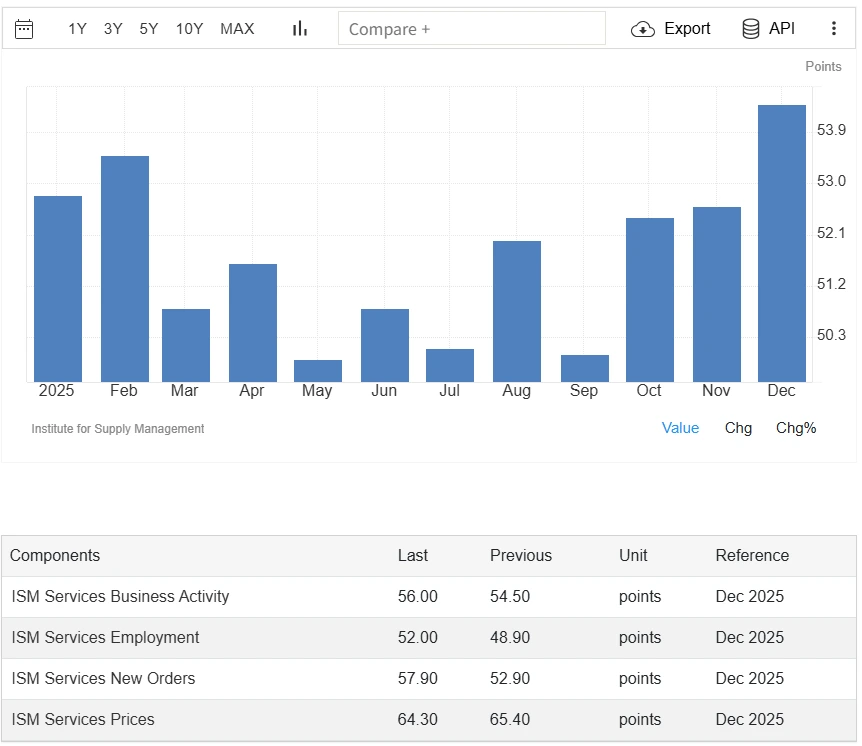
Task: Click the Dec bar in the chart
Action: [x=782, y=243]
